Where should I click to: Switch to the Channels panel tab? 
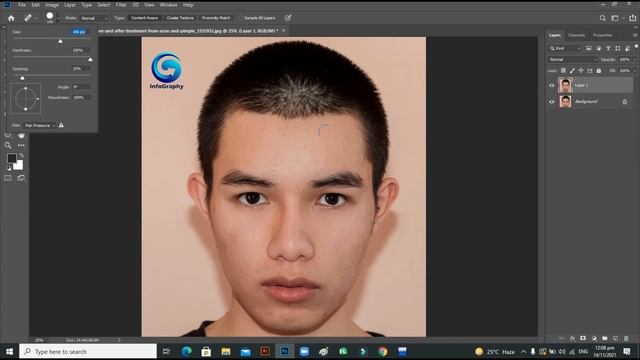pos(576,35)
